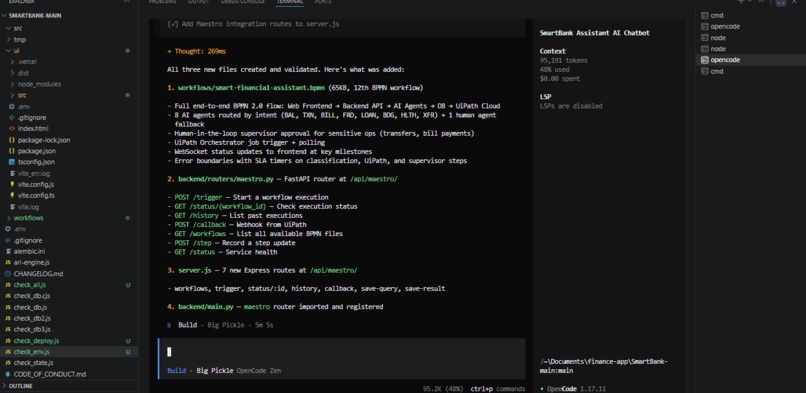Image resolution: width=806 pixels, height=393 pixels.
Task: Expand the node_modules folder
Action: (x=39, y=84)
